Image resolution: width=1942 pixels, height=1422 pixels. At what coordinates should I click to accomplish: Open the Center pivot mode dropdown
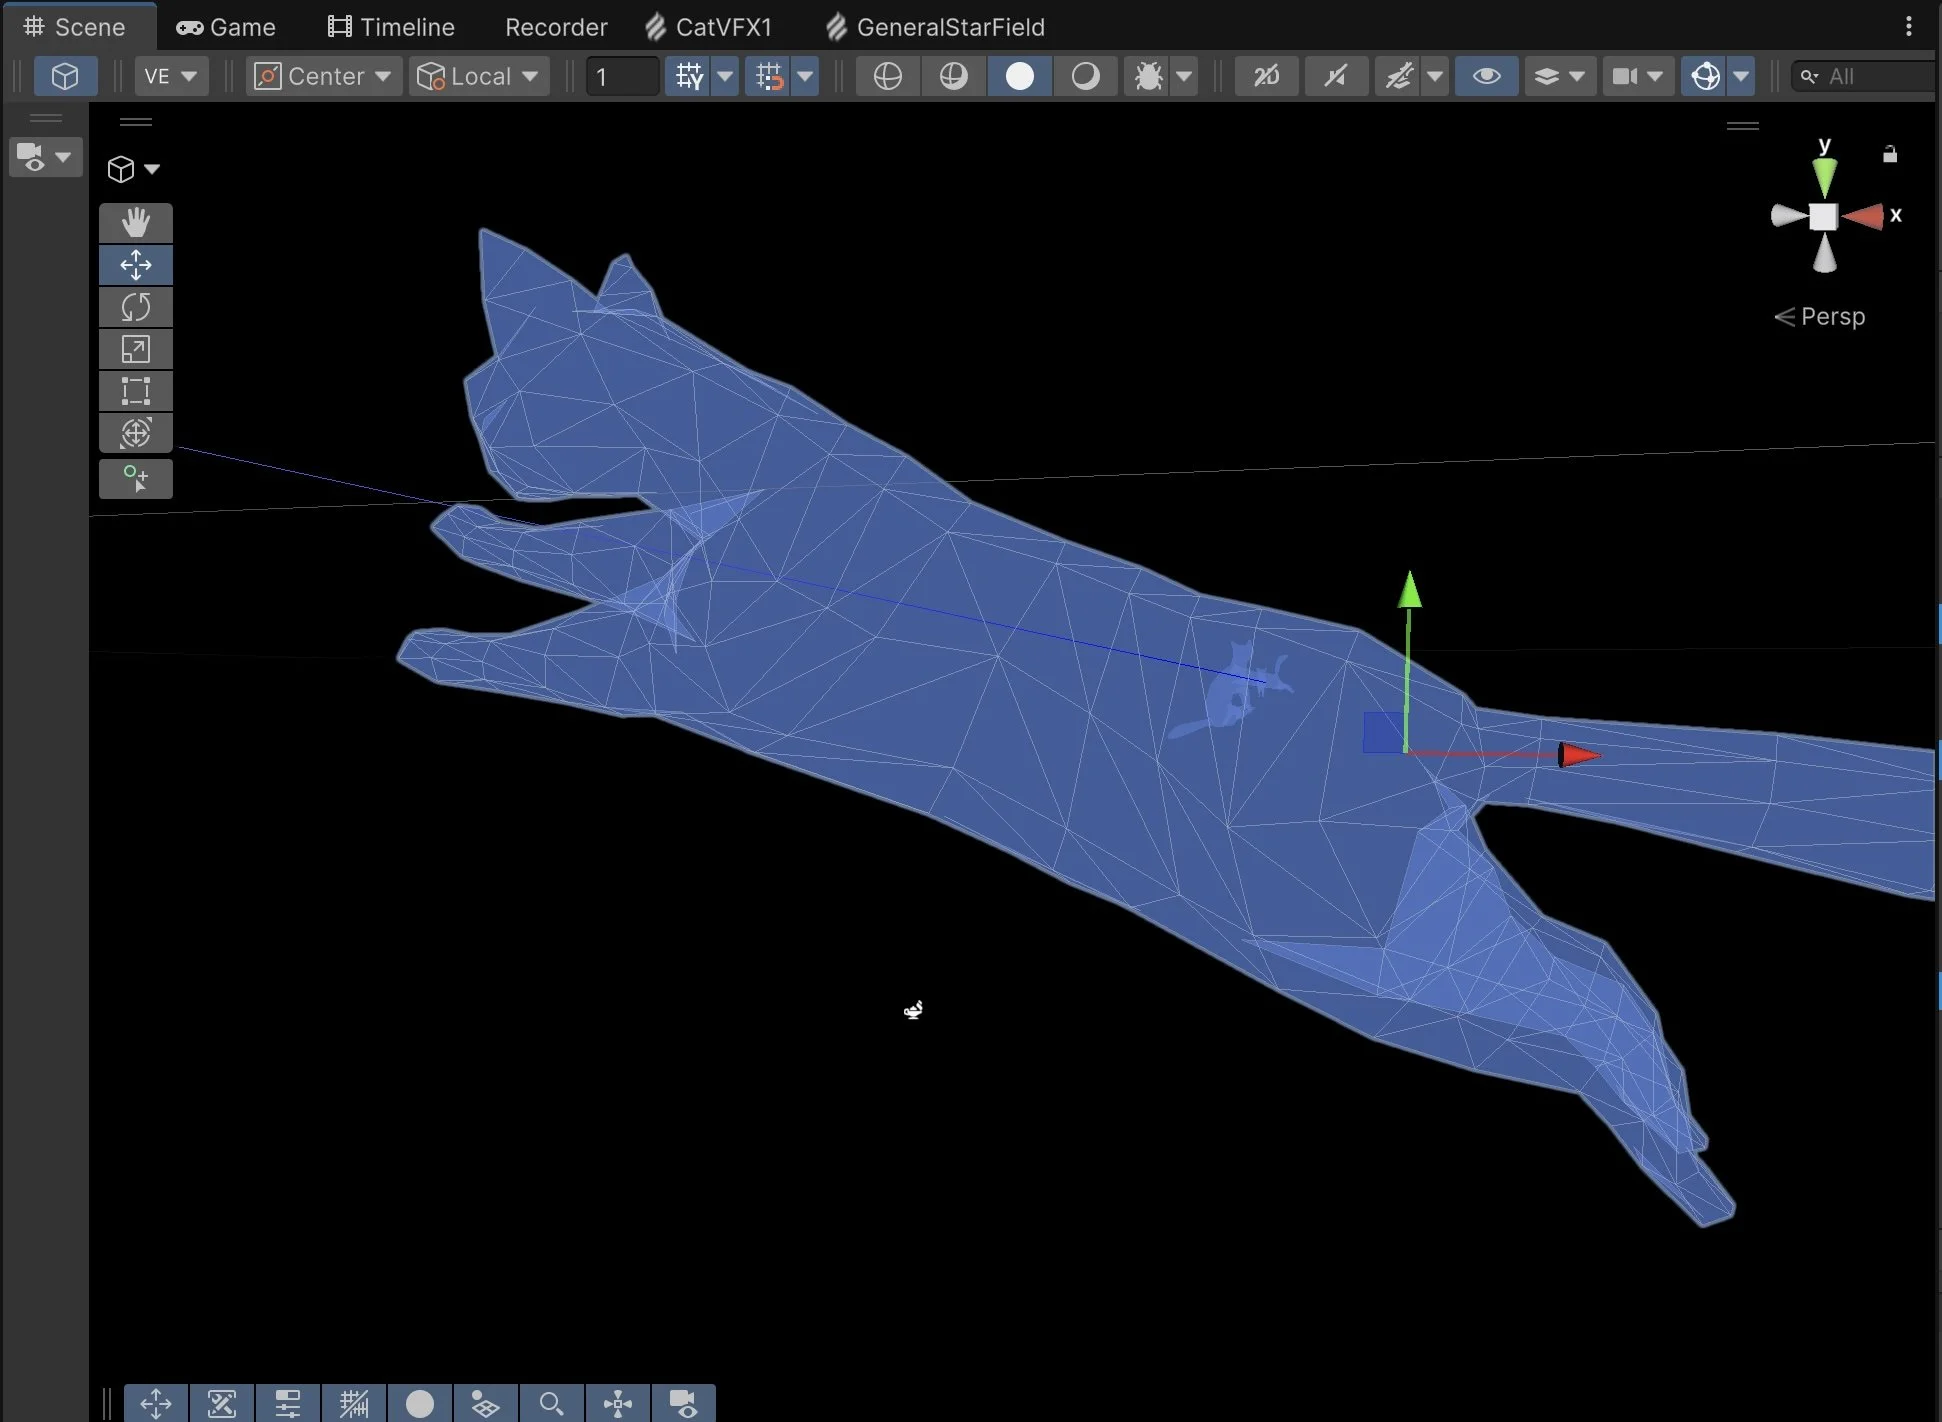point(323,76)
